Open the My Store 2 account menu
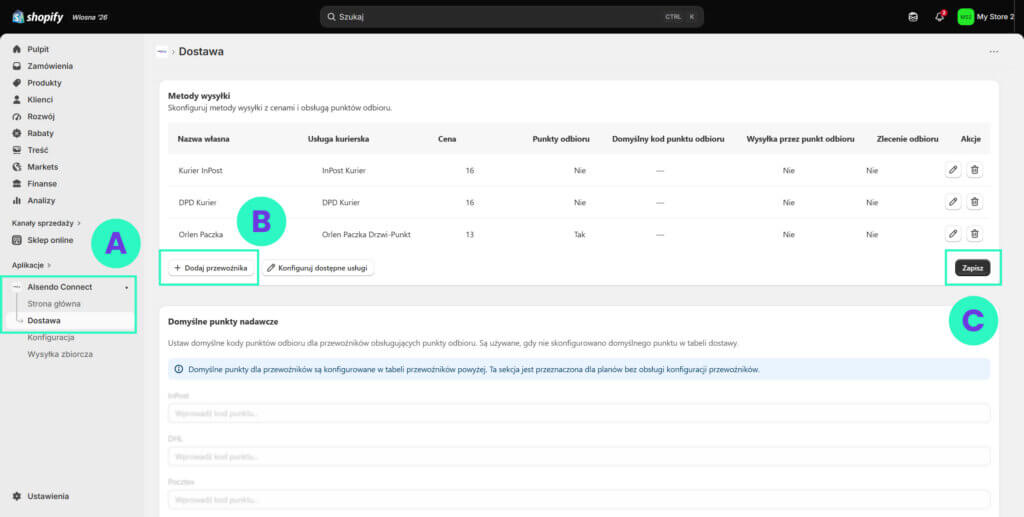The height and width of the screenshot is (517, 1024). tap(986, 17)
